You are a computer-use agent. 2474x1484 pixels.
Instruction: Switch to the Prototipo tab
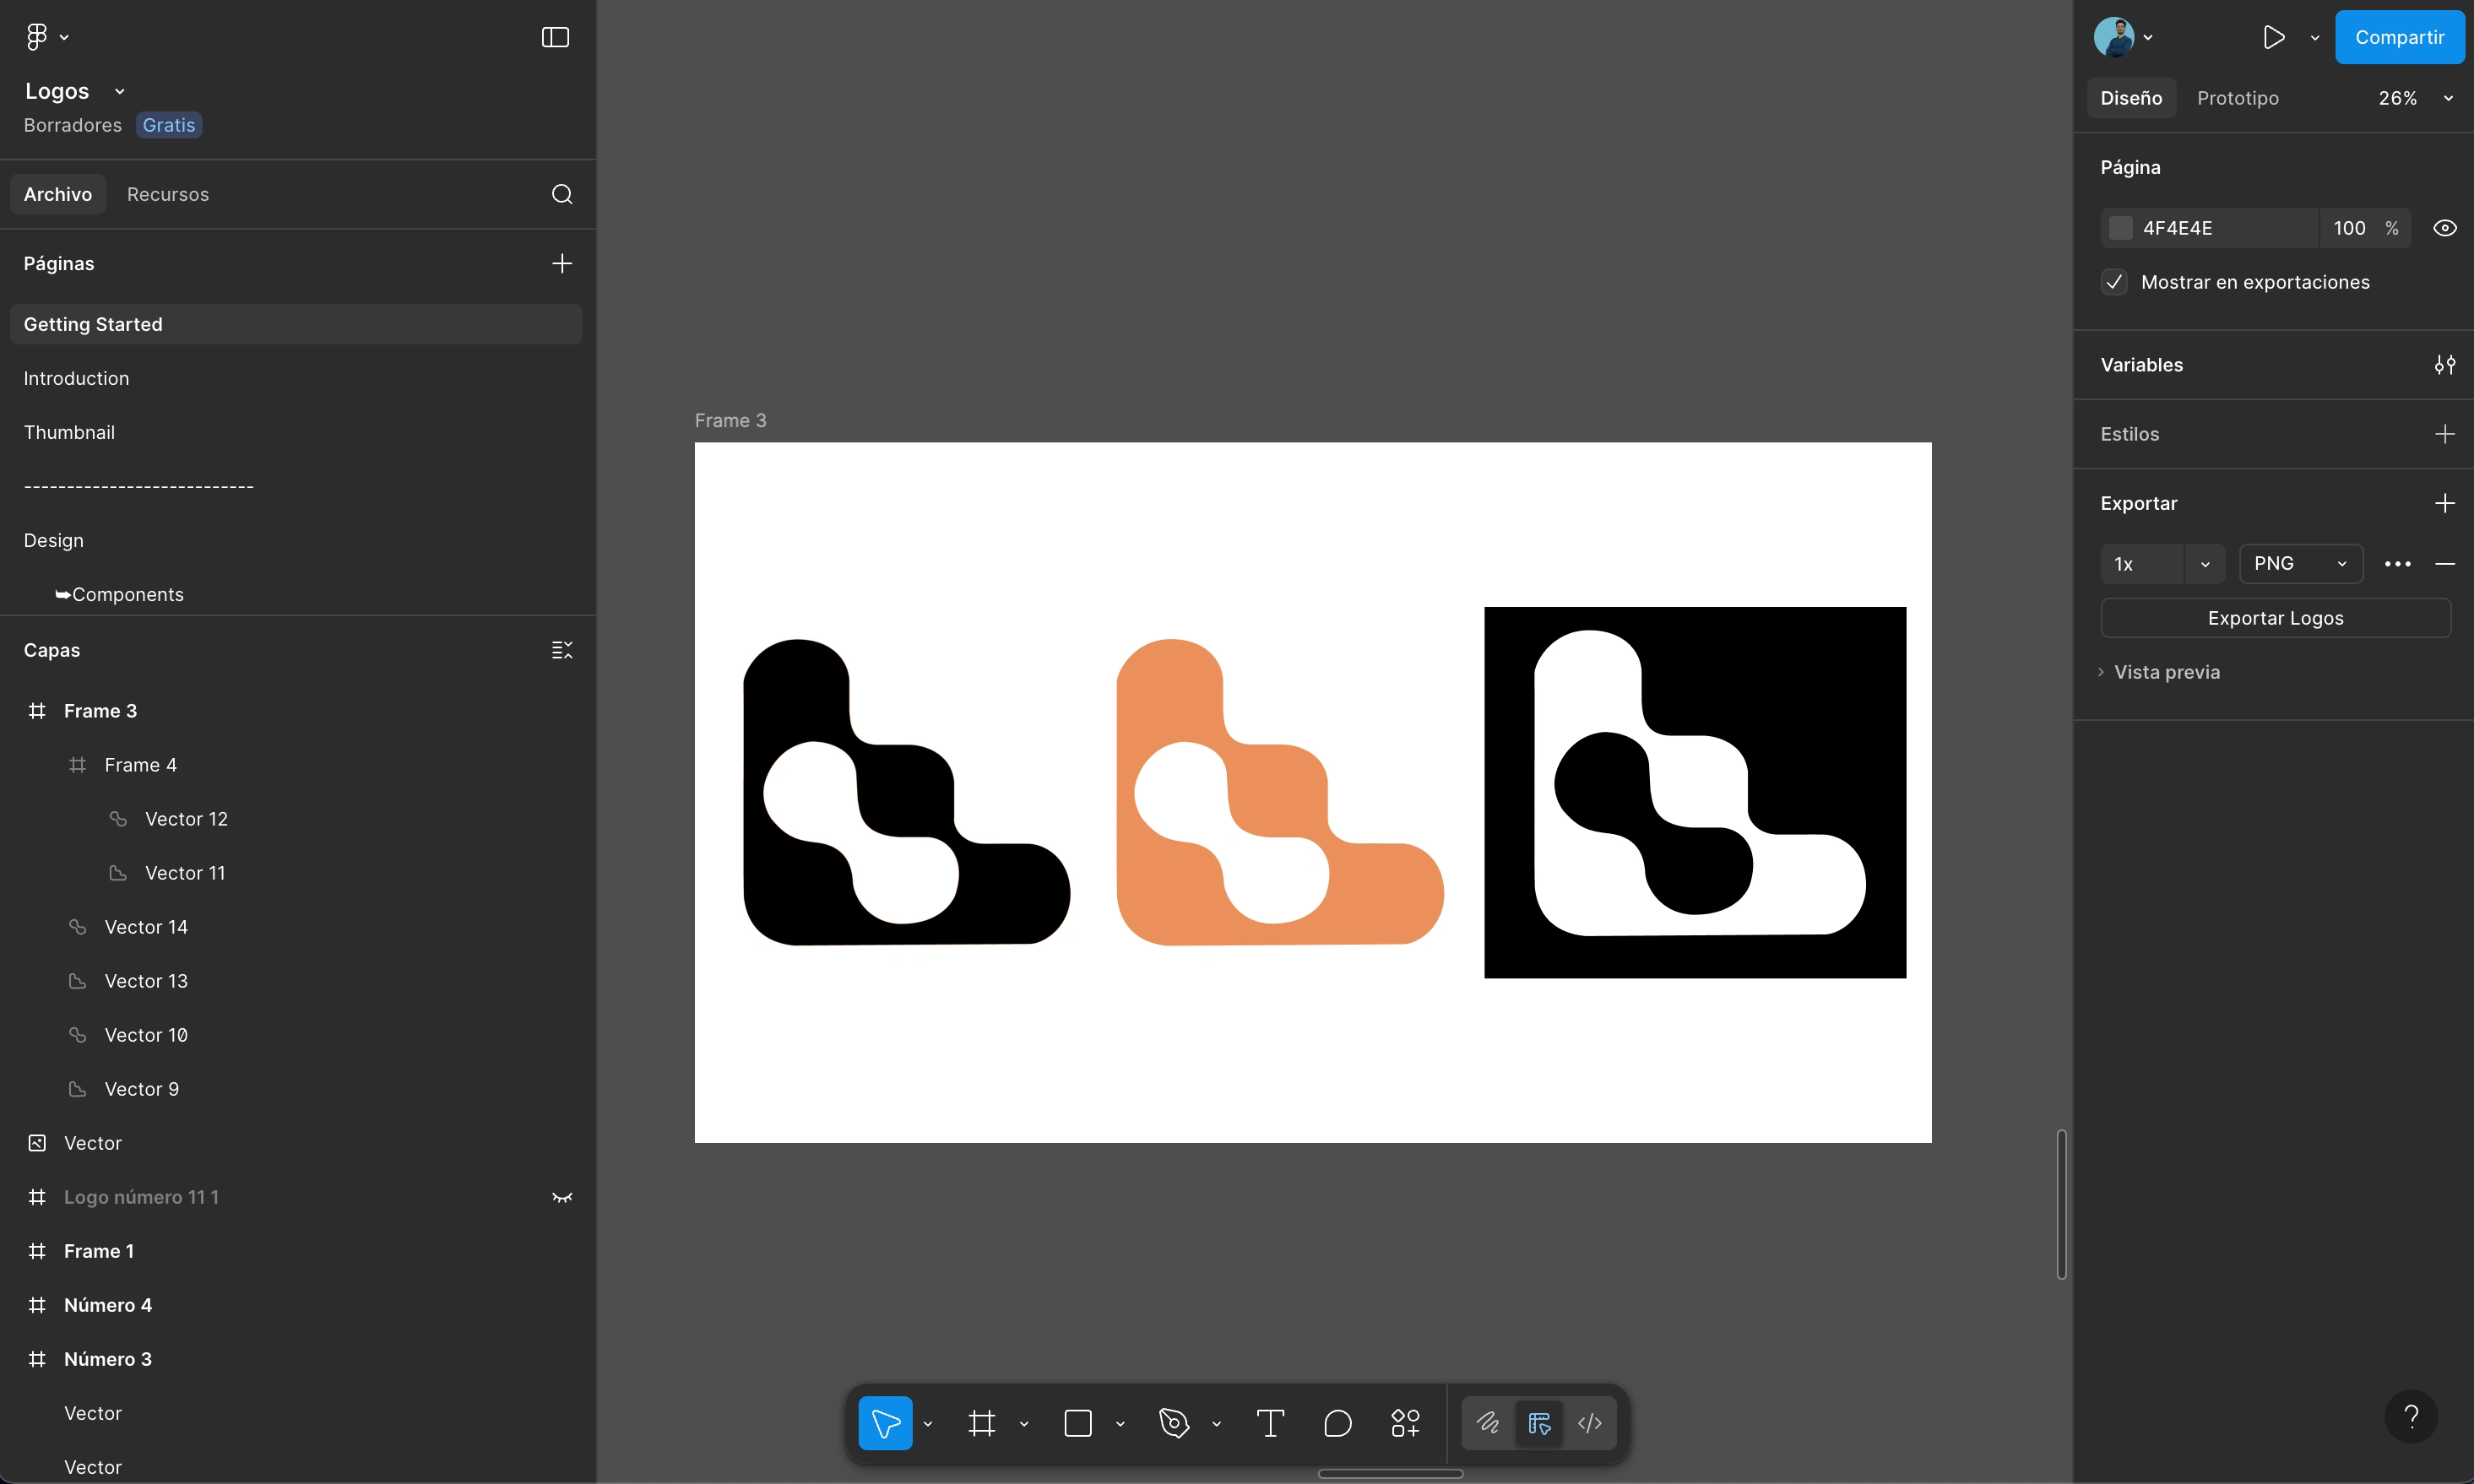[x=2237, y=98]
